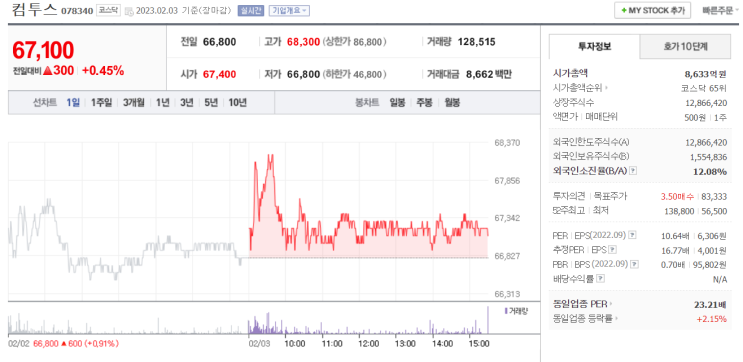Click the 23.21배 industry PER value
The image size is (743, 362).
pos(710,304)
